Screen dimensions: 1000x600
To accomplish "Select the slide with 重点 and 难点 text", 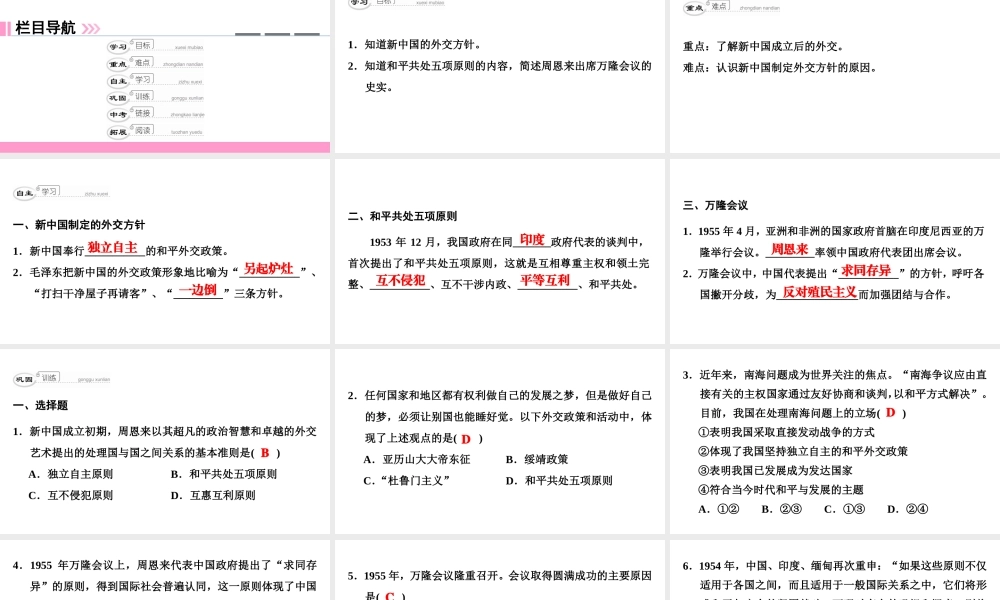I will tap(835, 77).
